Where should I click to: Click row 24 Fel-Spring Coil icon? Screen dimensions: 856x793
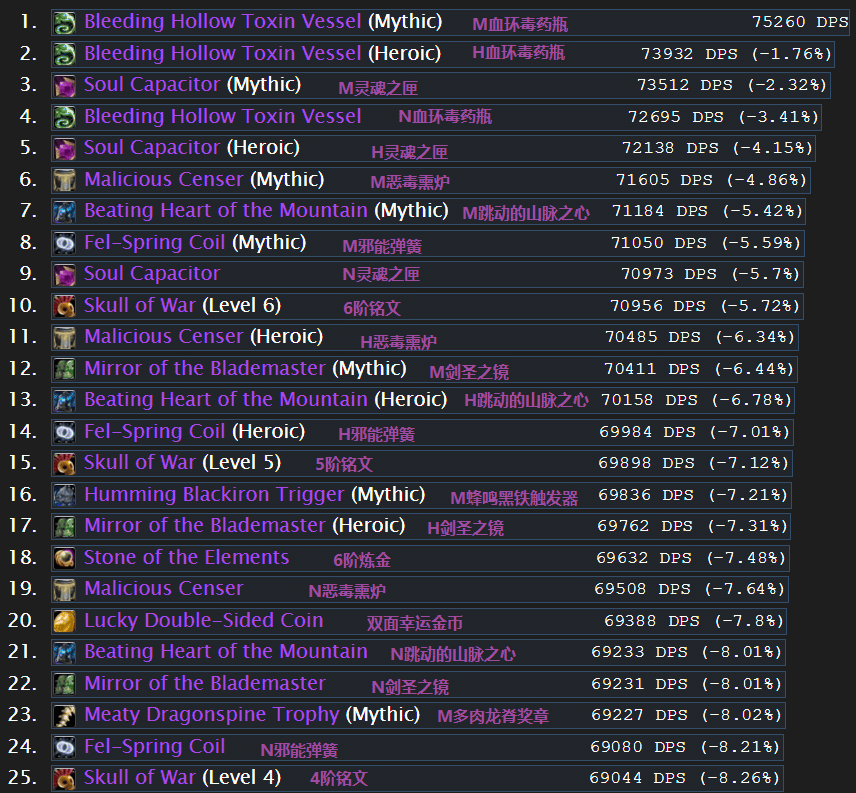pyautogui.click(x=64, y=747)
